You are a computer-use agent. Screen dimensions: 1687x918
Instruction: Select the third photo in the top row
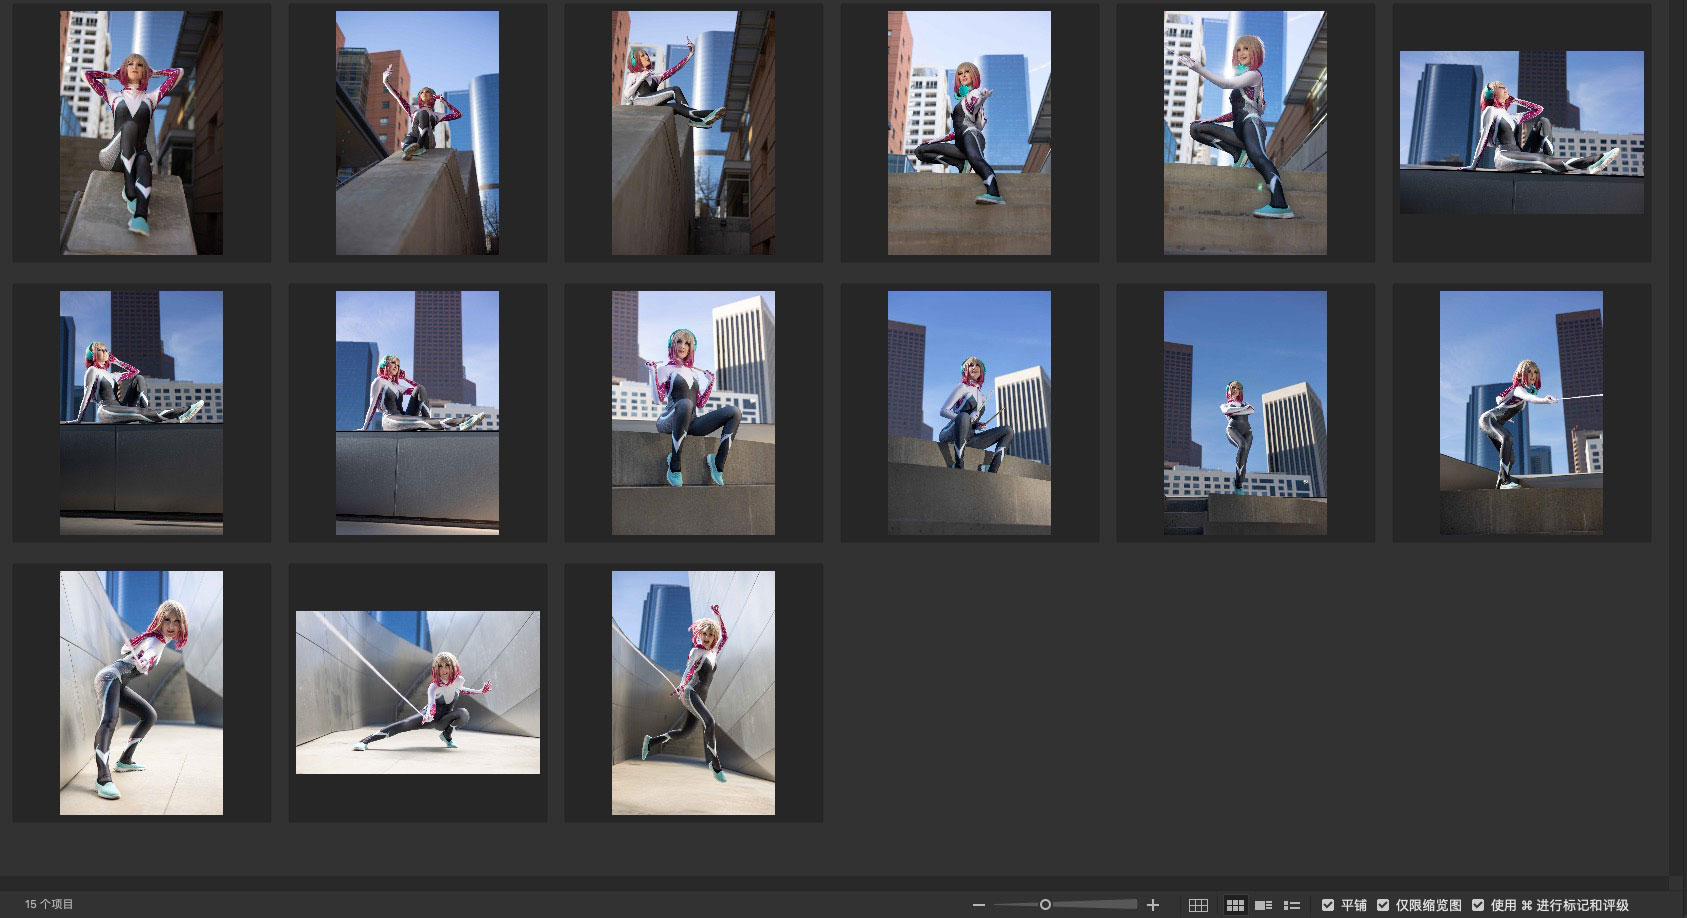coord(693,133)
